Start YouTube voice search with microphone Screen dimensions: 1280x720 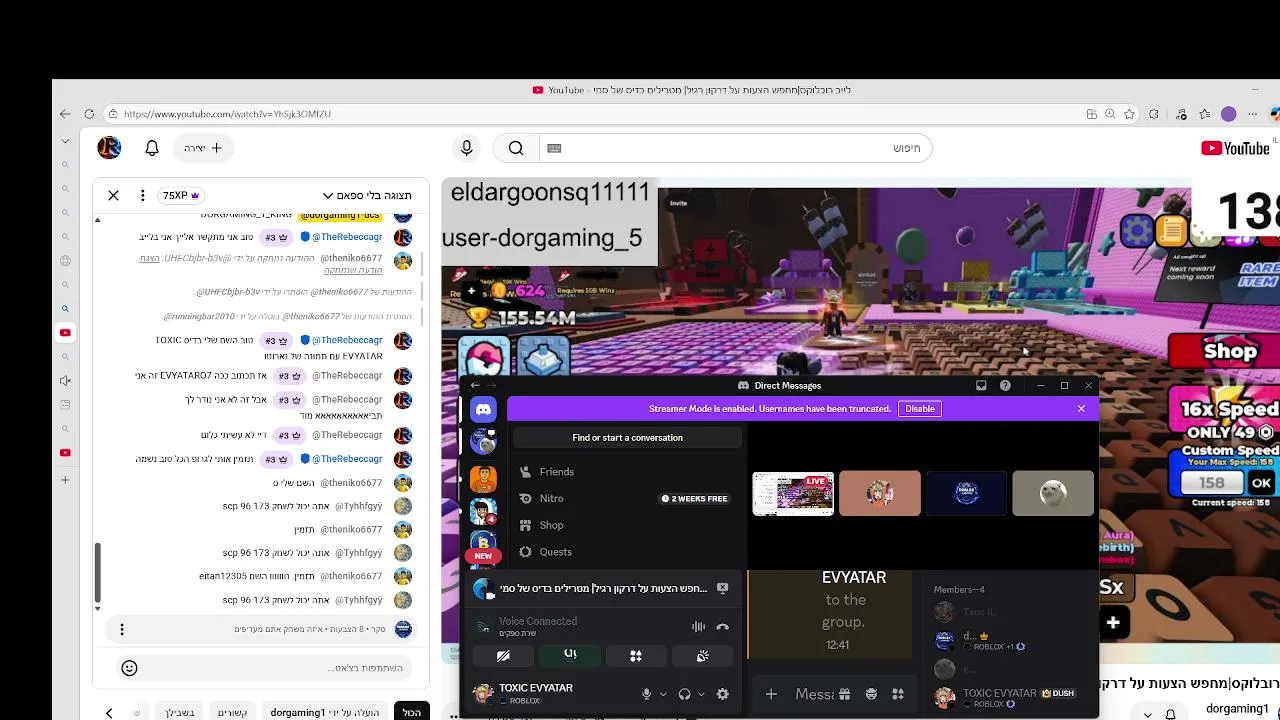(x=466, y=148)
